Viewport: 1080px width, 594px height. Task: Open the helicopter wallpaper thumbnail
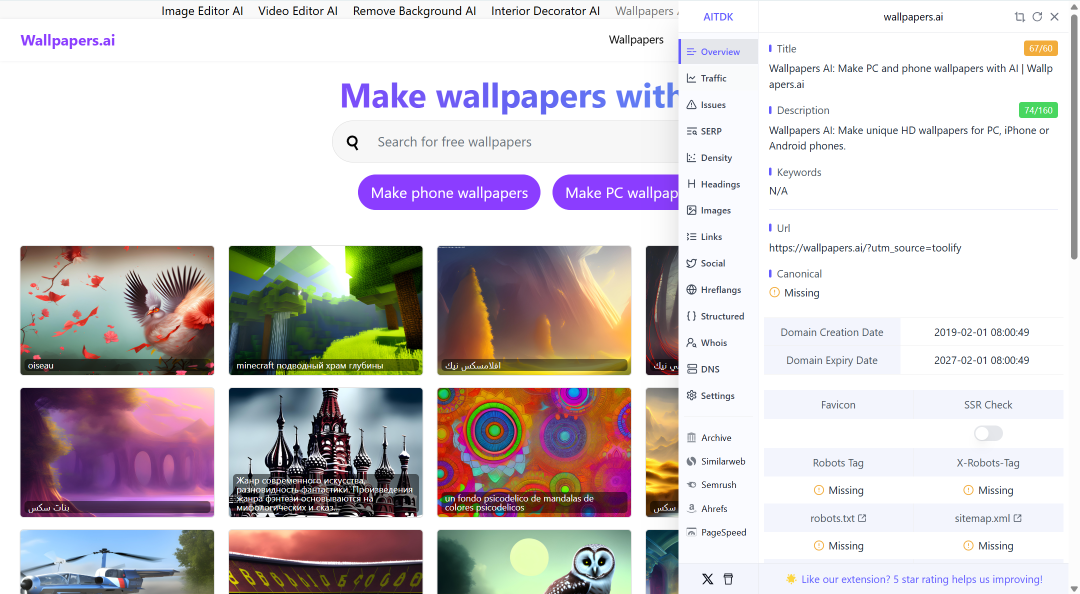[117, 562]
